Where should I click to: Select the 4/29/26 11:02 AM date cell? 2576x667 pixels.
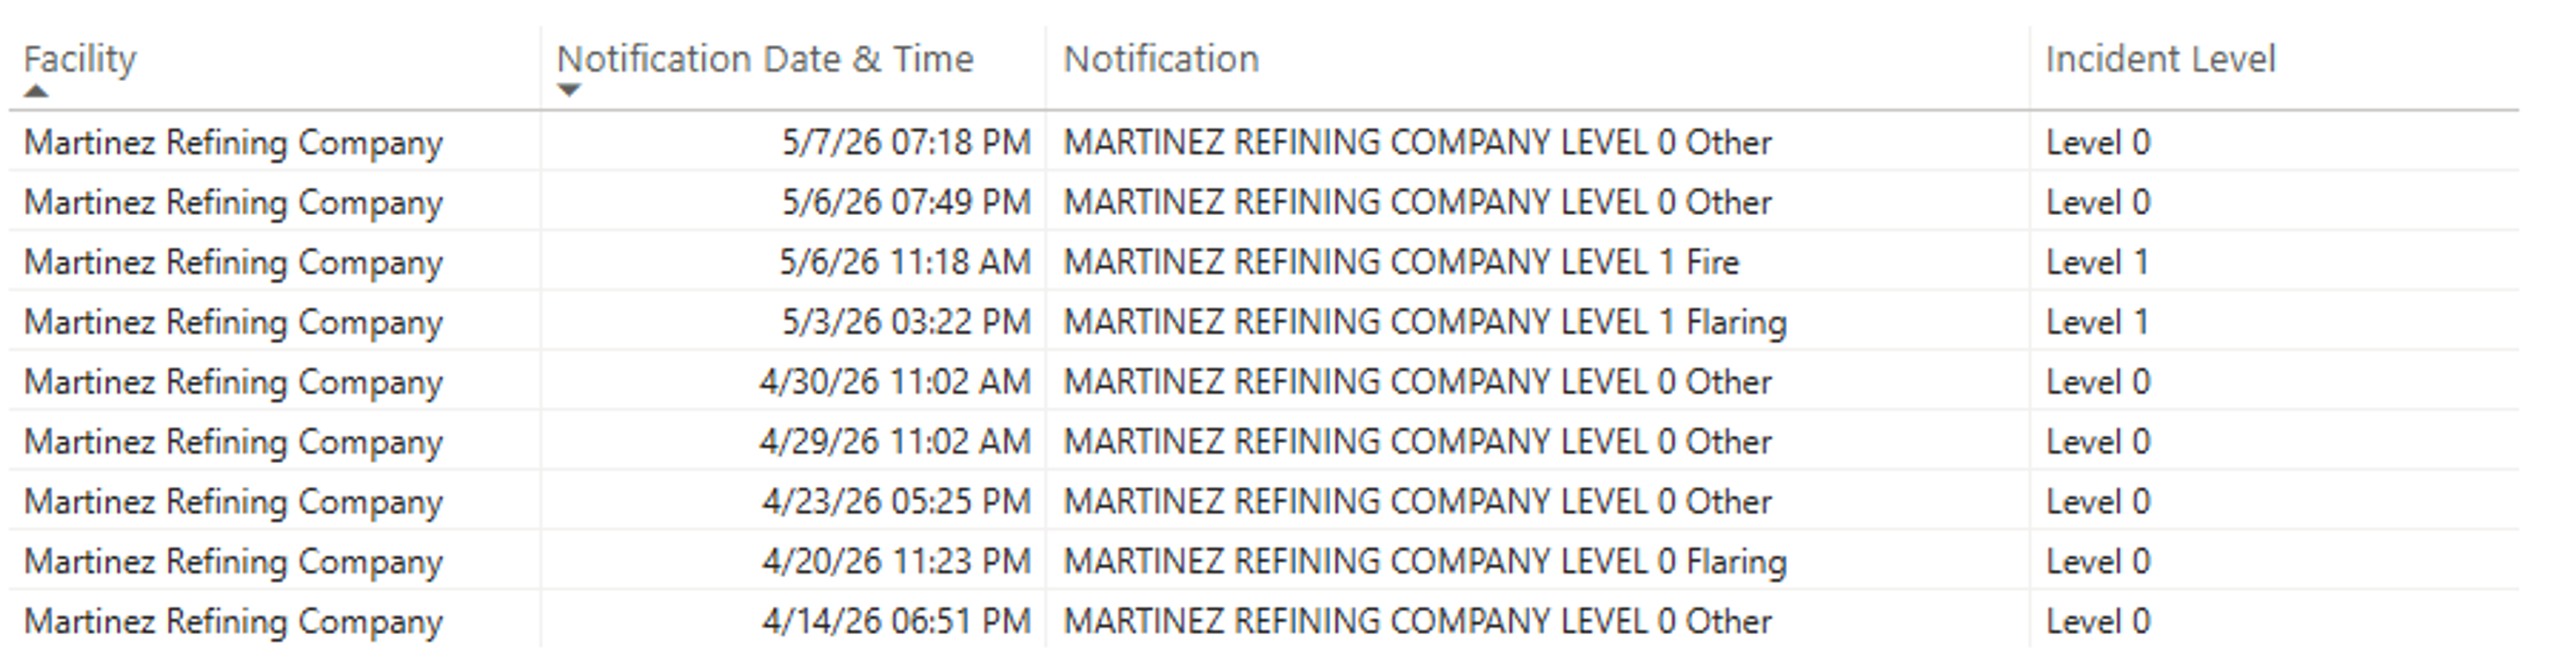click(895, 442)
